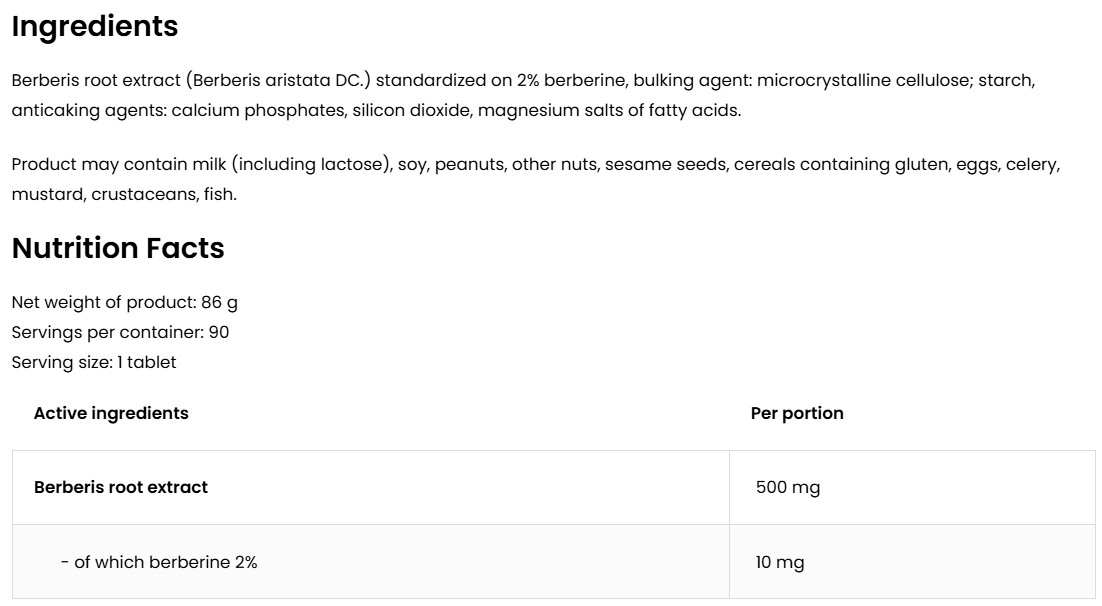Image resolution: width=1102 pixels, height=606 pixels.
Task: Click the 'Net weight of product: 86 g' line
Action: 125,302
